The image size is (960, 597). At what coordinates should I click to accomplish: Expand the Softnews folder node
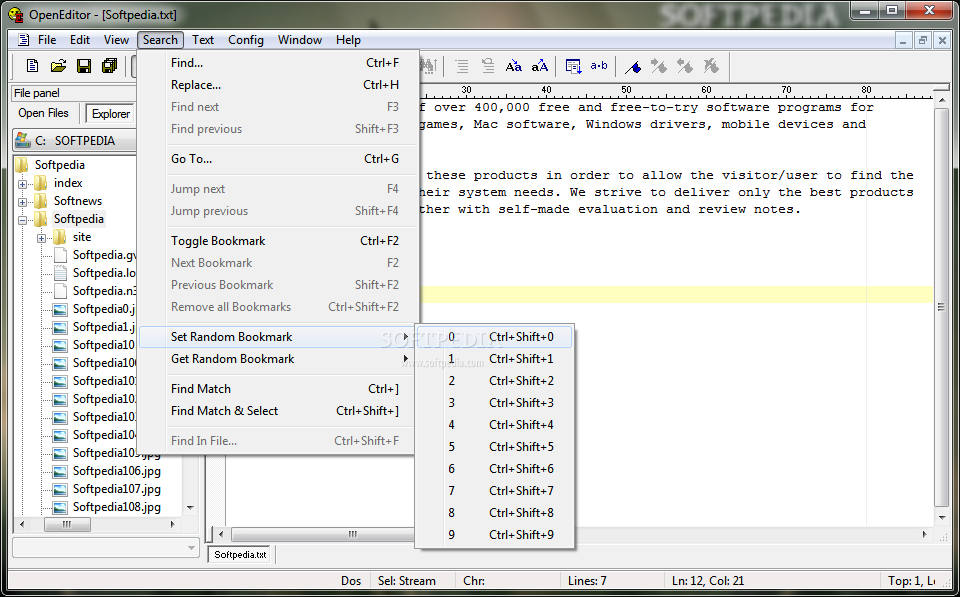[23, 201]
